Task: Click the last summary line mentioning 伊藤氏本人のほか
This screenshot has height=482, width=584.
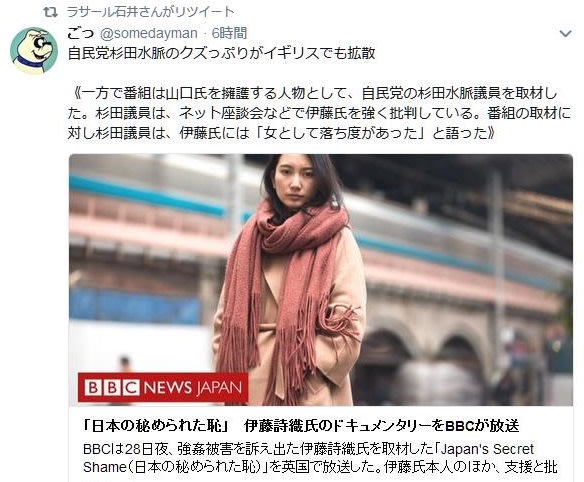Action: pos(320,467)
